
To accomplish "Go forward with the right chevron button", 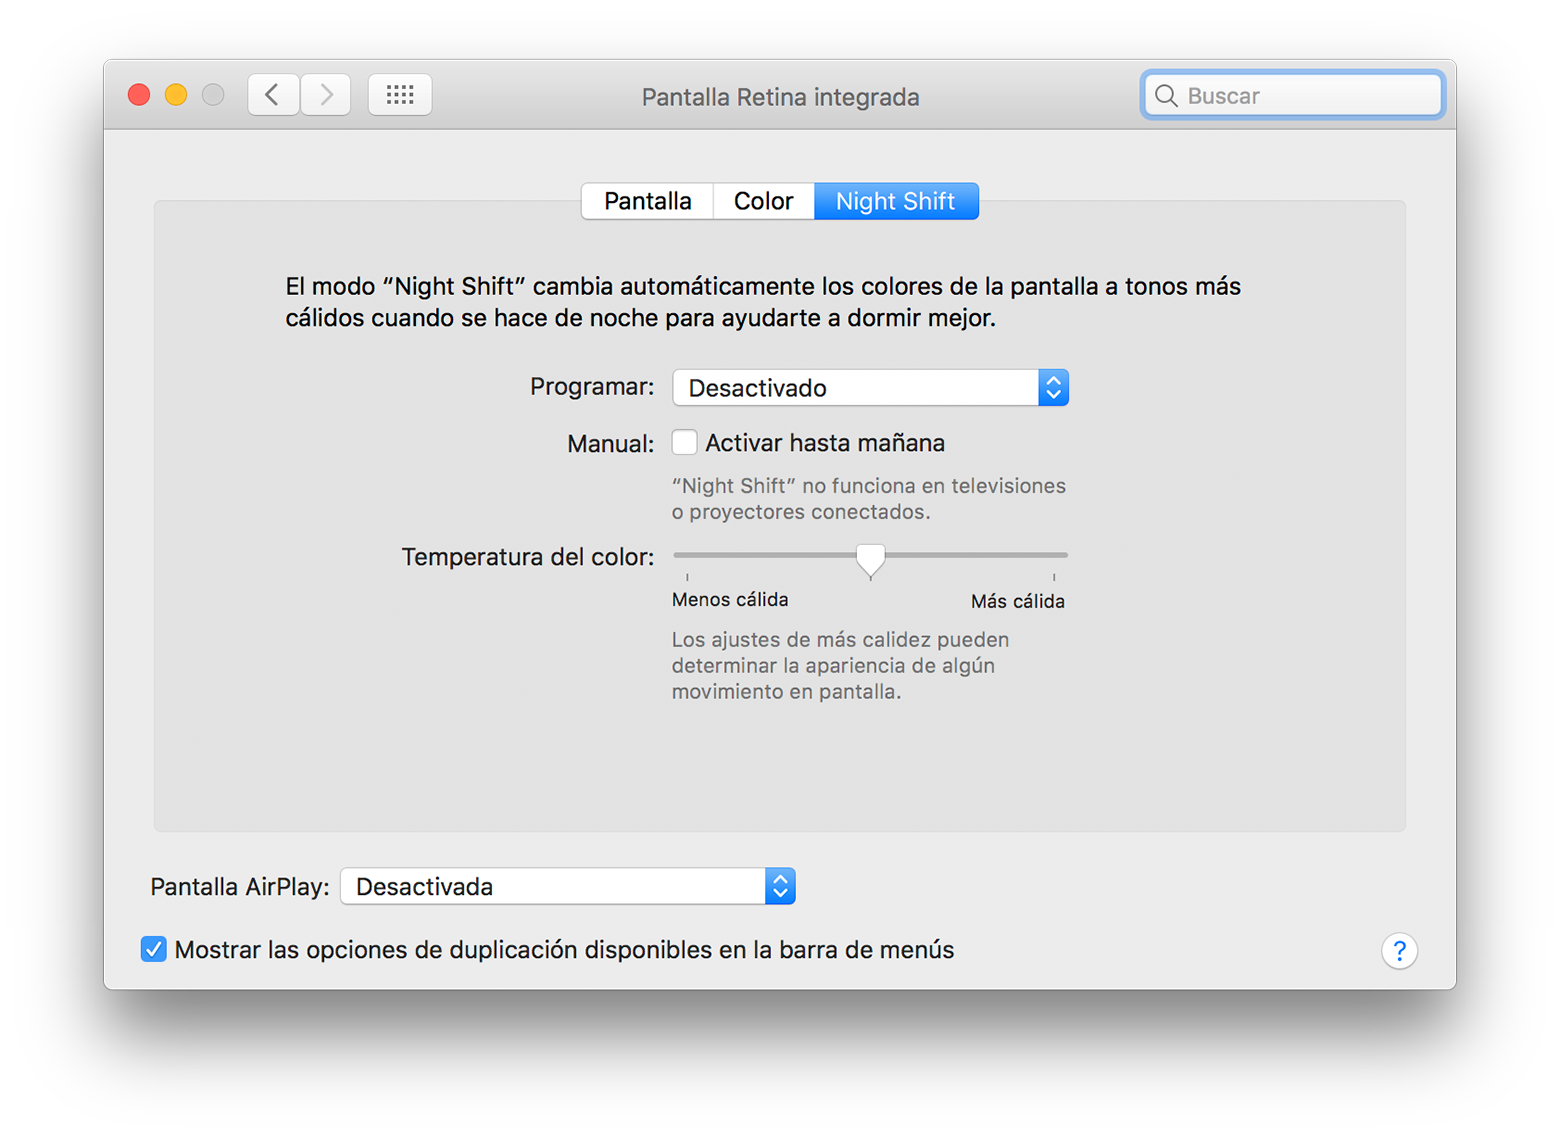I will pos(326,95).
